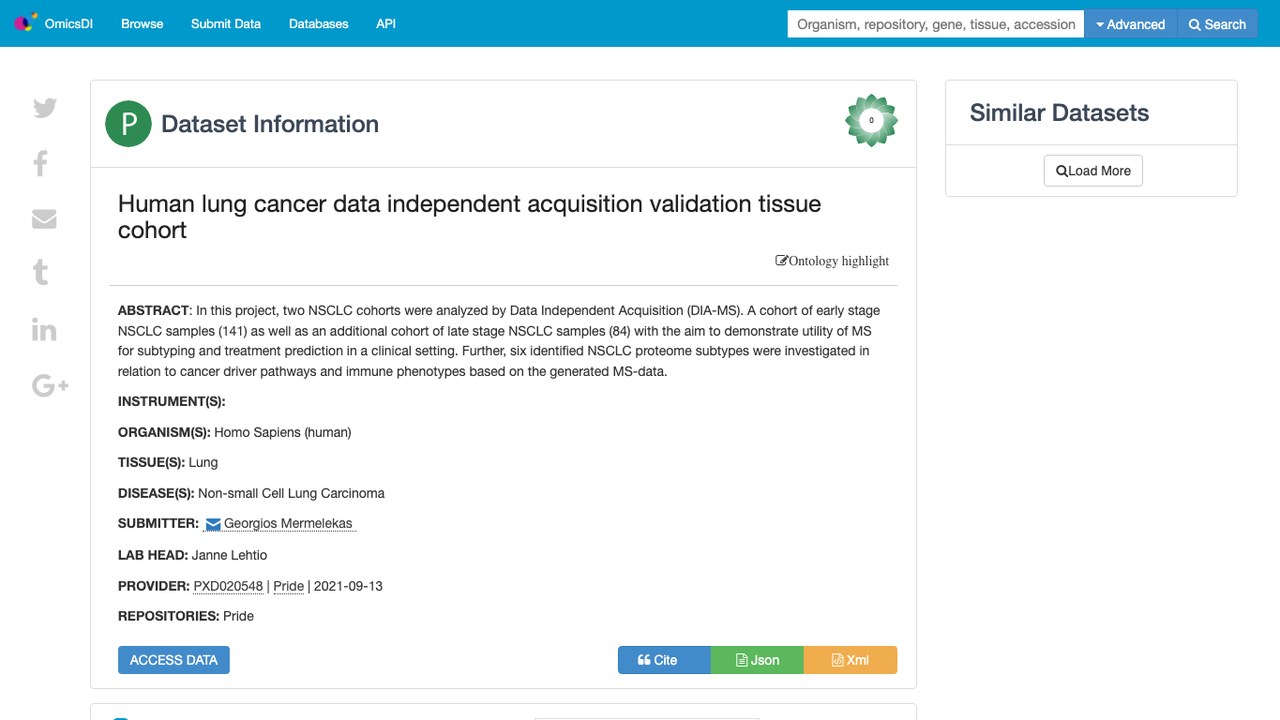Click the Search button

(x=1217, y=24)
